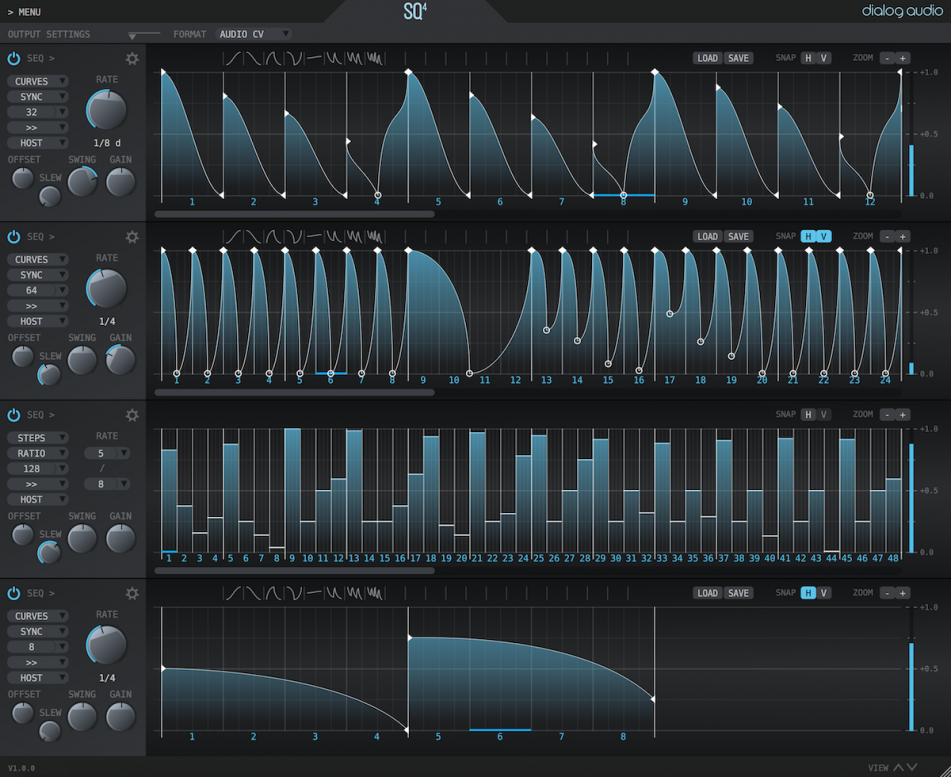This screenshot has width=951, height=777.
Task: Open the HOST sync dropdown in SEQ 4
Action: coord(37,677)
